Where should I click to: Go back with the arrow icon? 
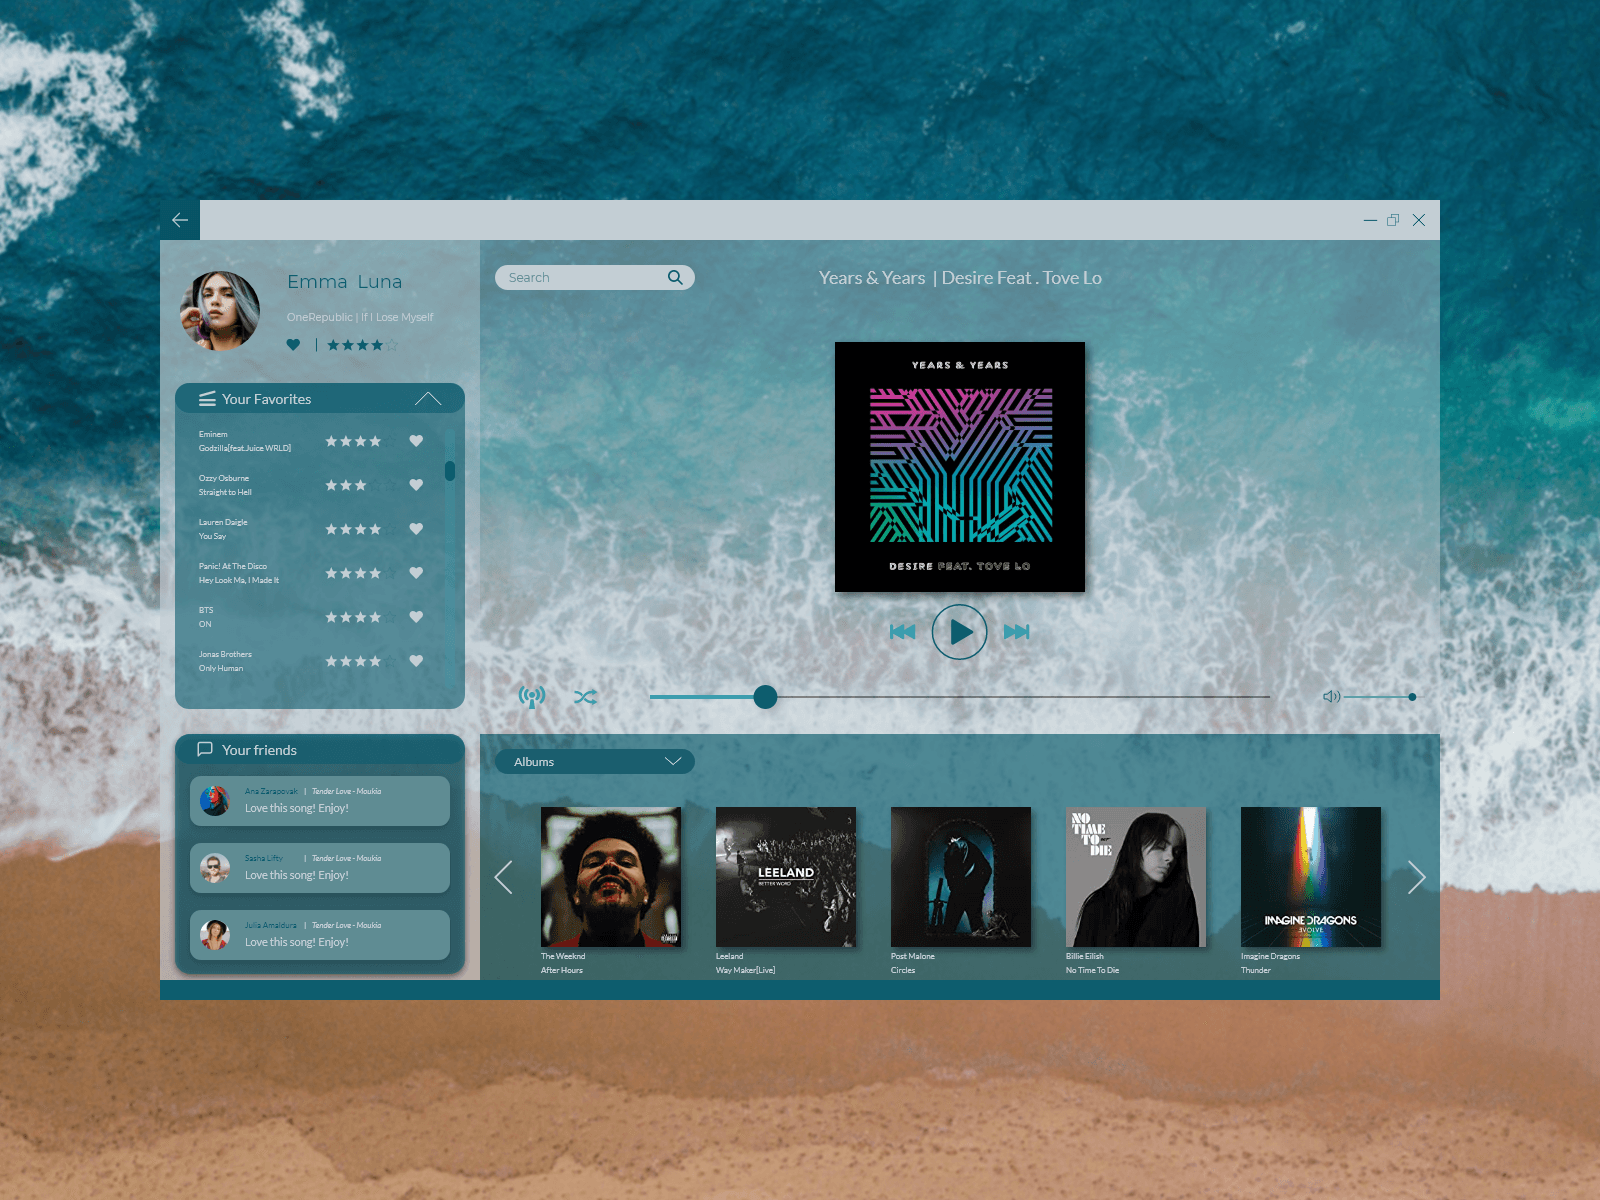[180, 220]
